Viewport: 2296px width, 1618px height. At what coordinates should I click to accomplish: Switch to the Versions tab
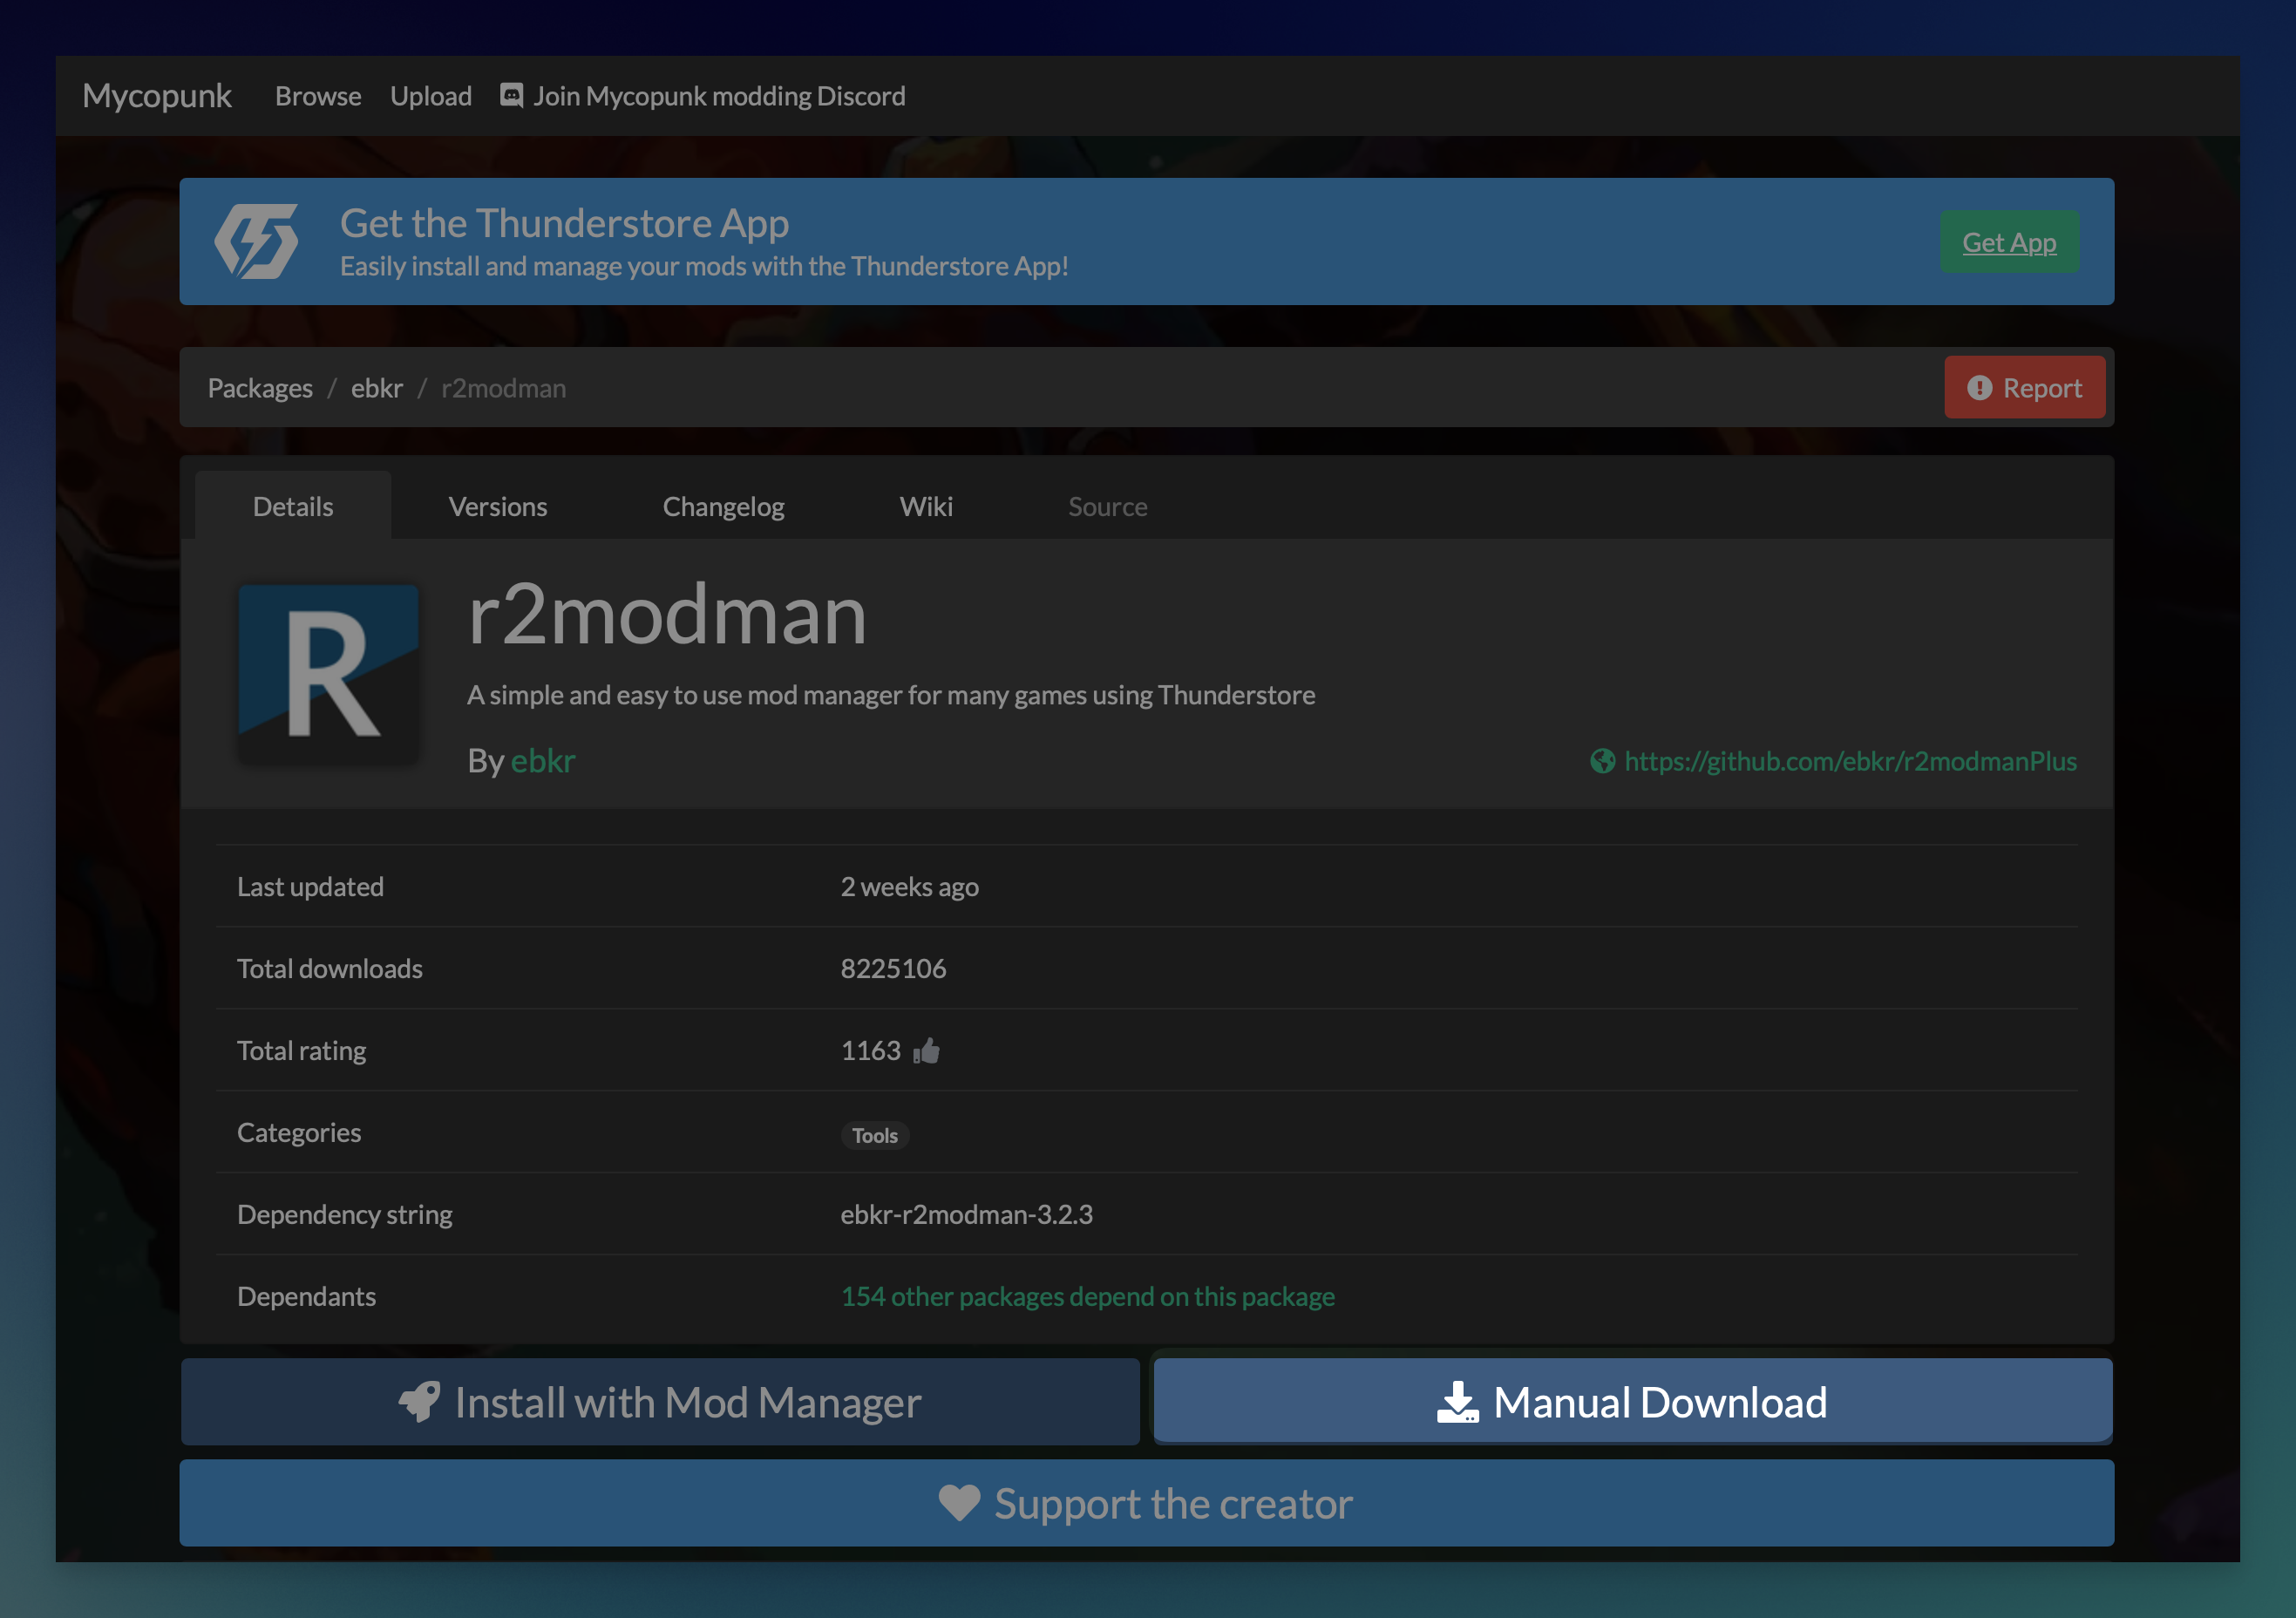point(498,506)
